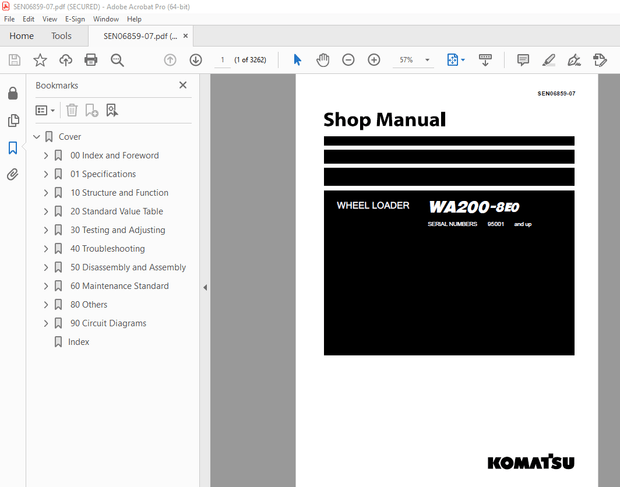
Task: Print the document with printer icon
Action: click(91, 60)
